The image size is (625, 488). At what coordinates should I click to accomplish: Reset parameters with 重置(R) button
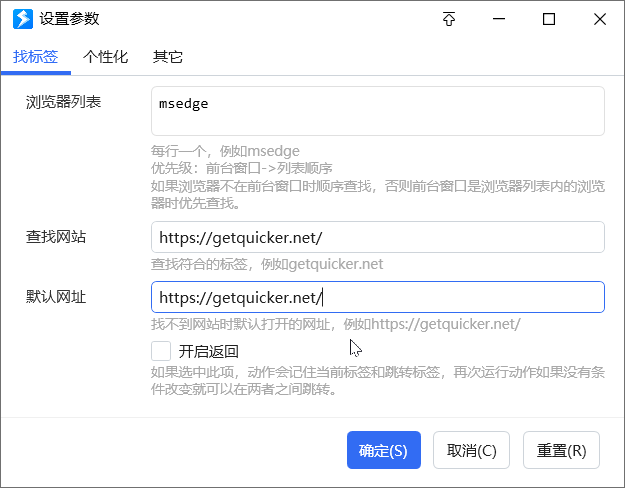[561, 450]
